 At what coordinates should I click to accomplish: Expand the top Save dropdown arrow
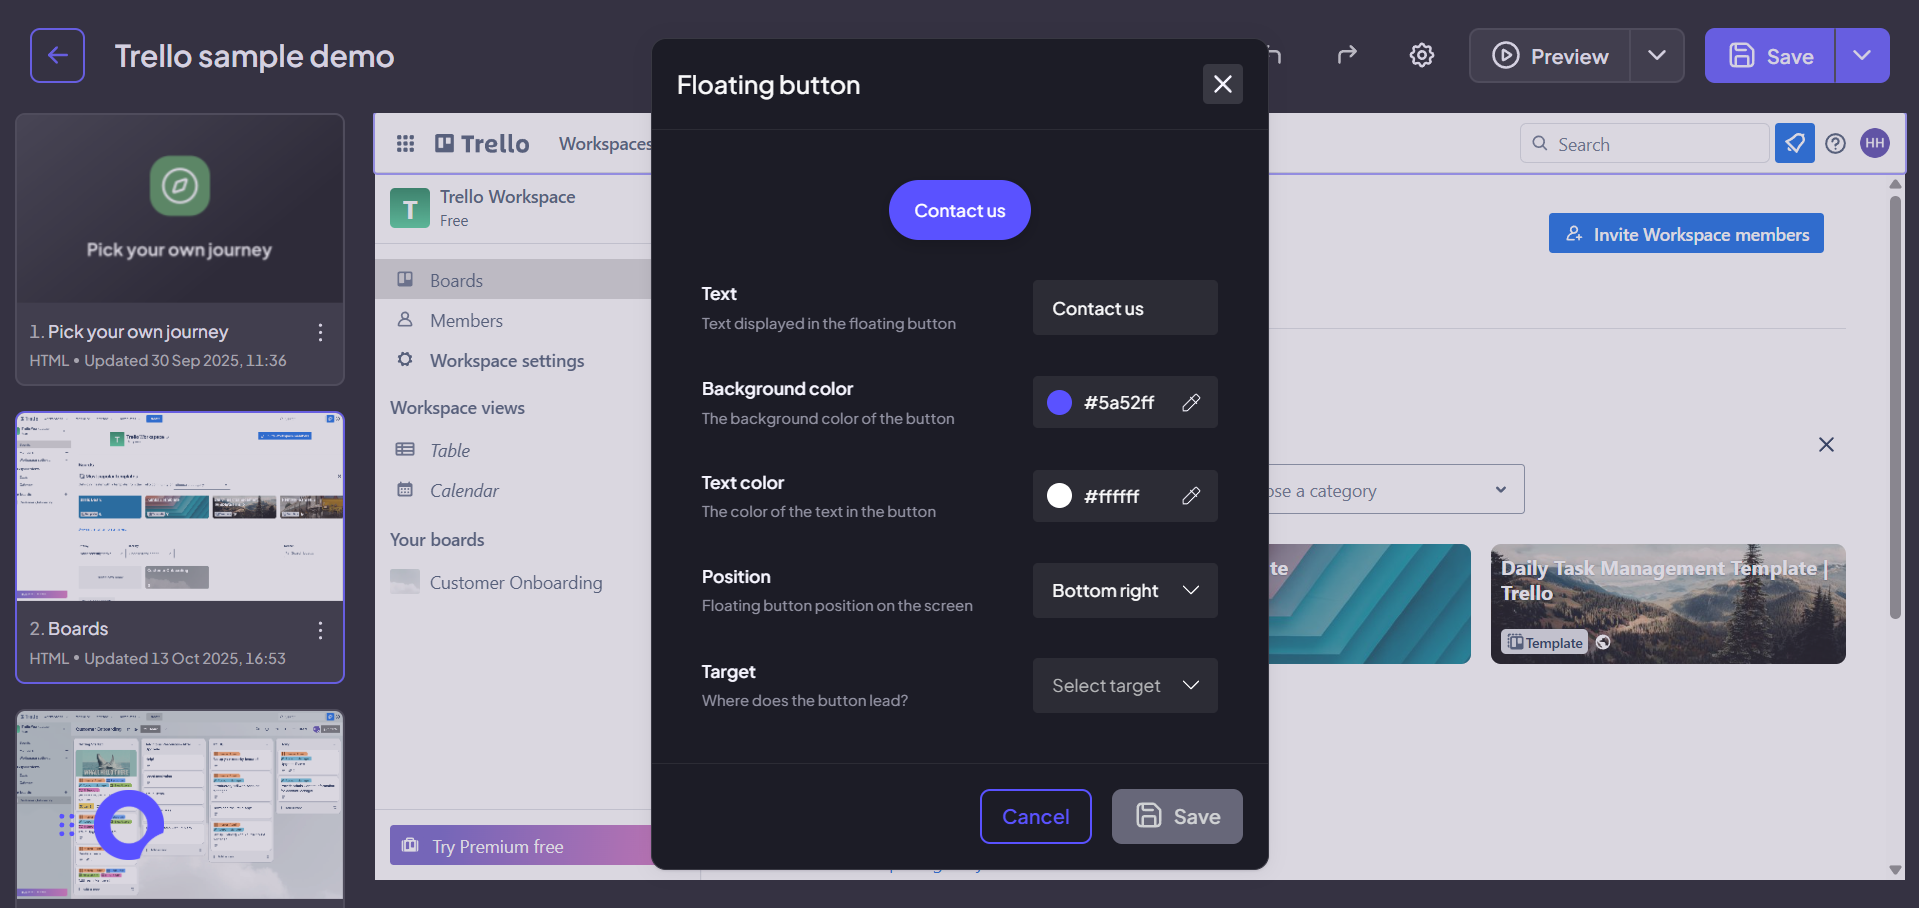point(1862,56)
